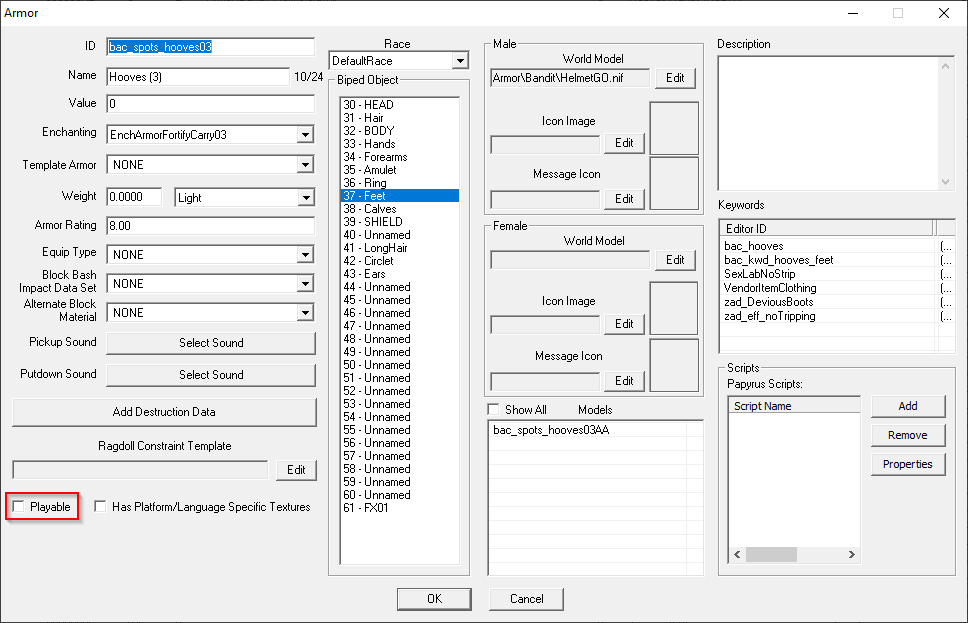Select biped slot 35 - Amulet
The height and width of the screenshot is (623, 968).
coord(400,170)
